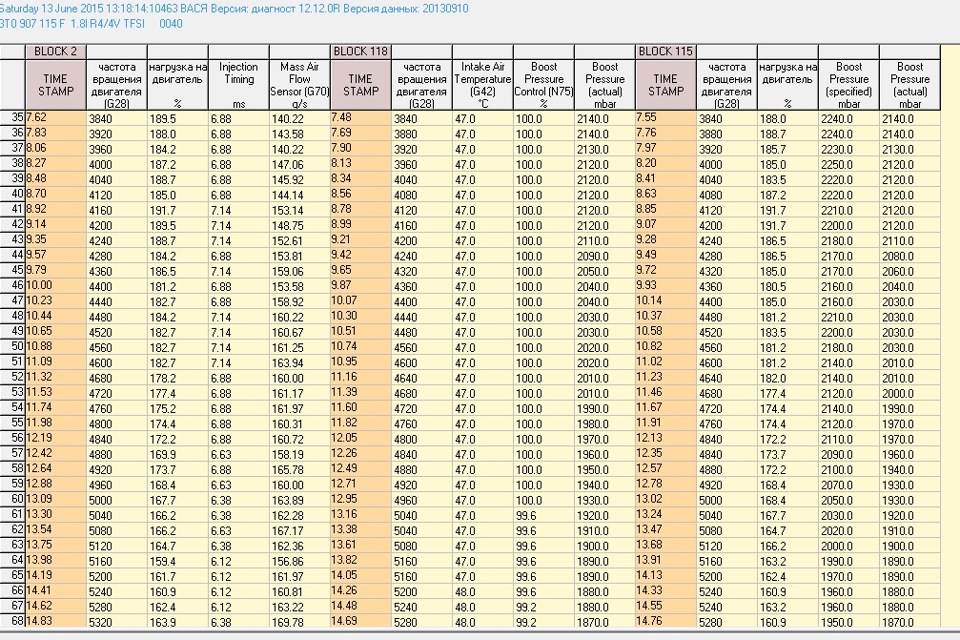Select row number 35
Viewport: 960px width, 640px height.
(13, 117)
